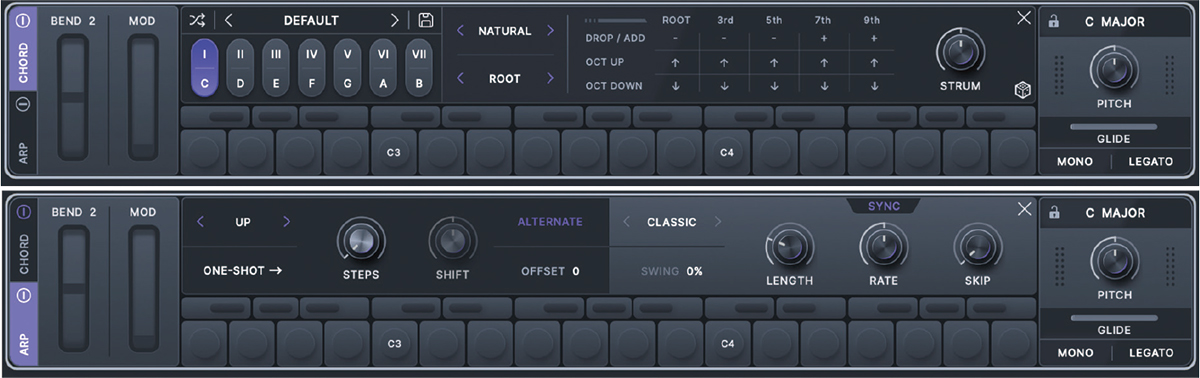1200x378 pixels.
Task: Enable MONO in the Chord panel
Action: (x=1074, y=161)
